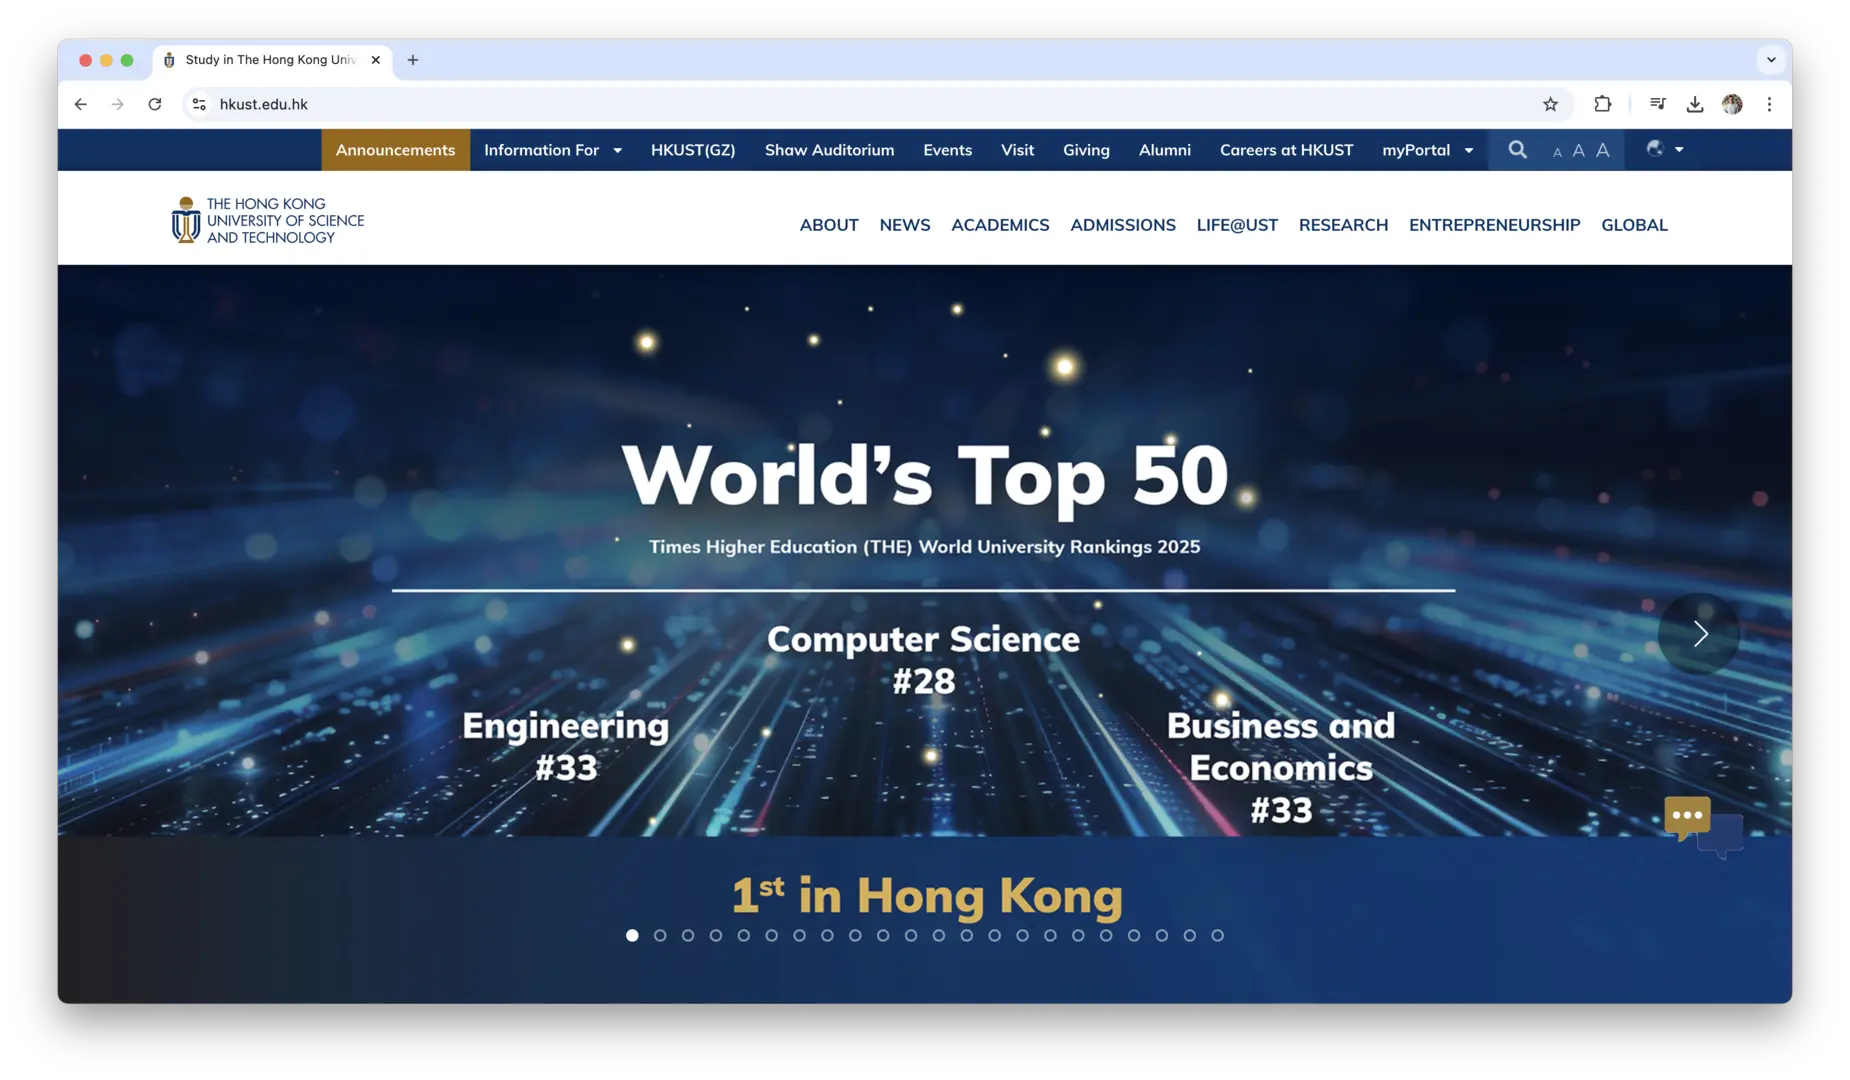Open the HKUST(GZ) link

pyautogui.click(x=693, y=150)
